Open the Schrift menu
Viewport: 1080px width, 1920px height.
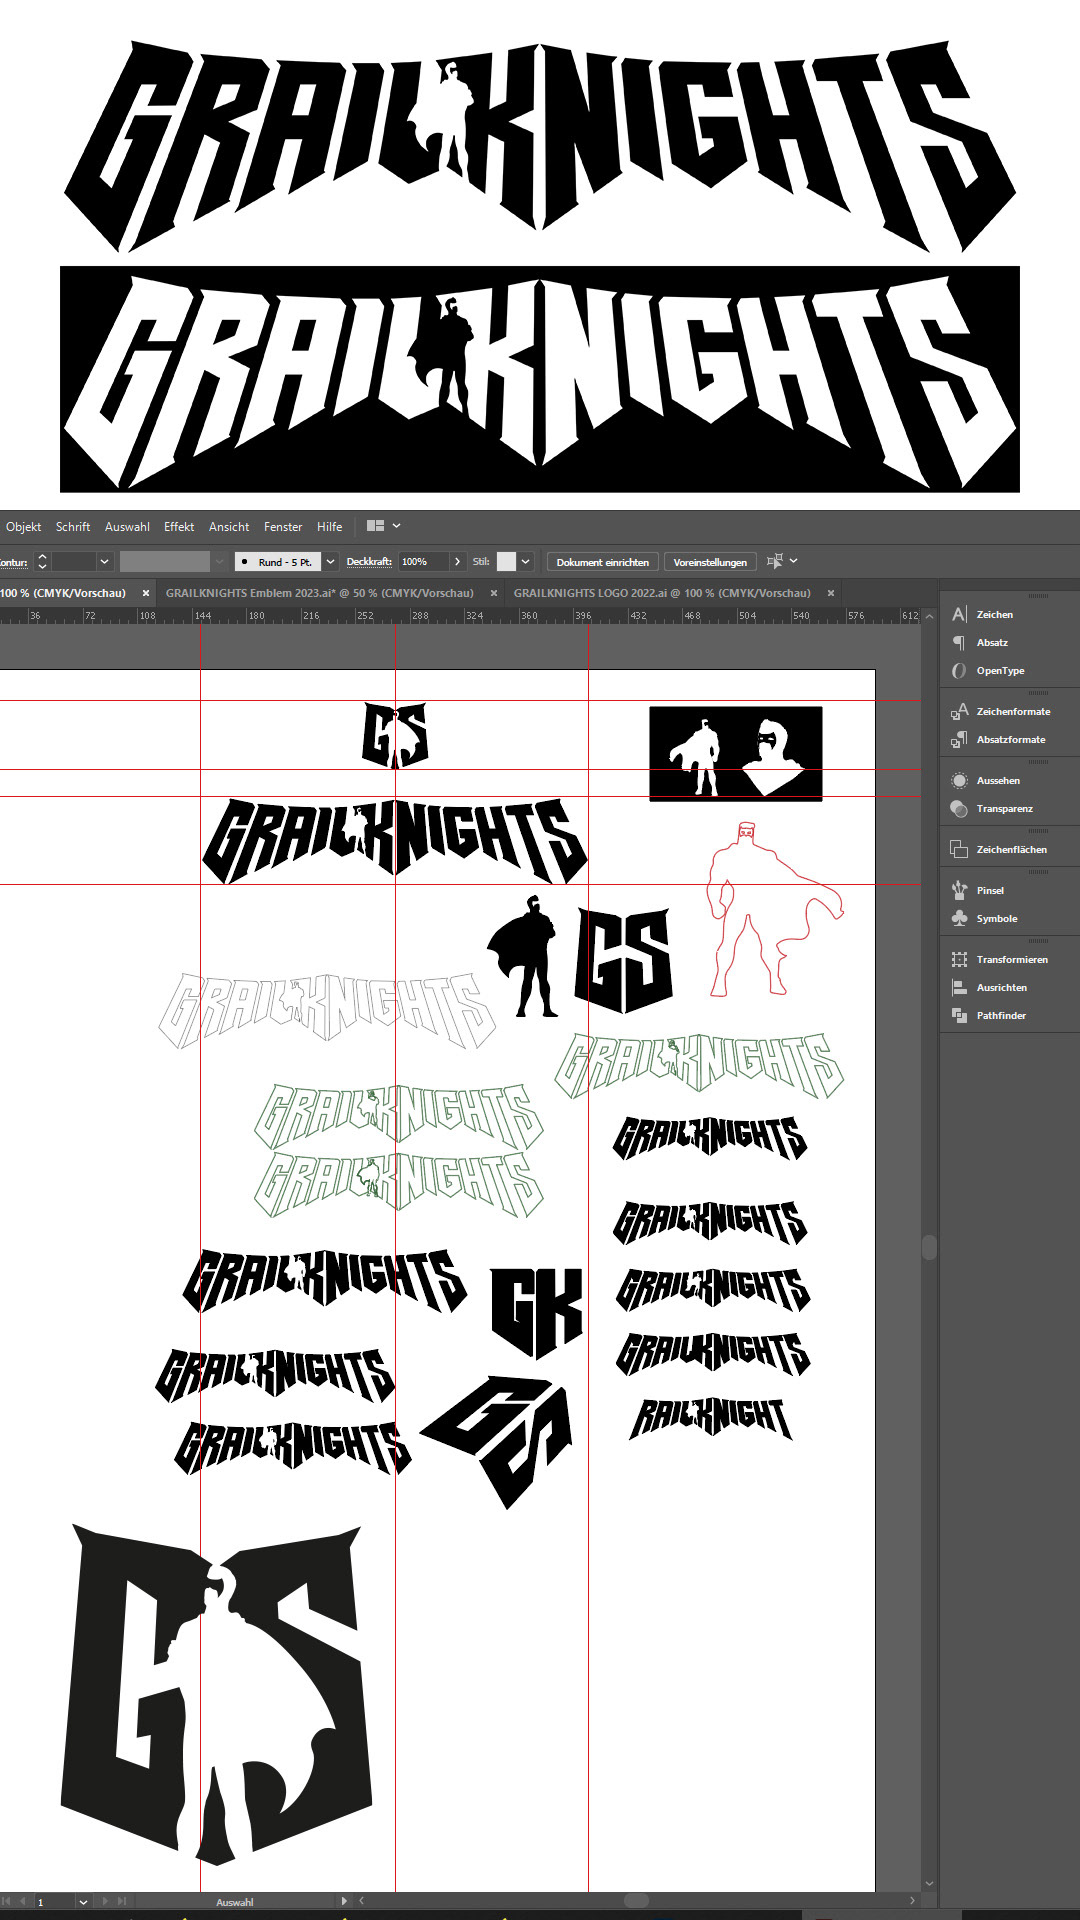(x=73, y=527)
